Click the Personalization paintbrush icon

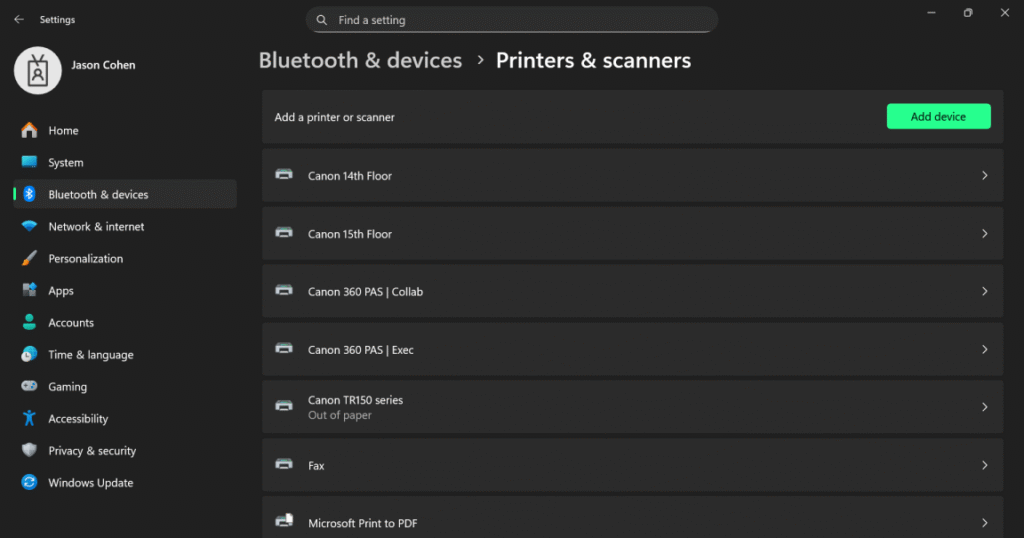coord(29,258)
